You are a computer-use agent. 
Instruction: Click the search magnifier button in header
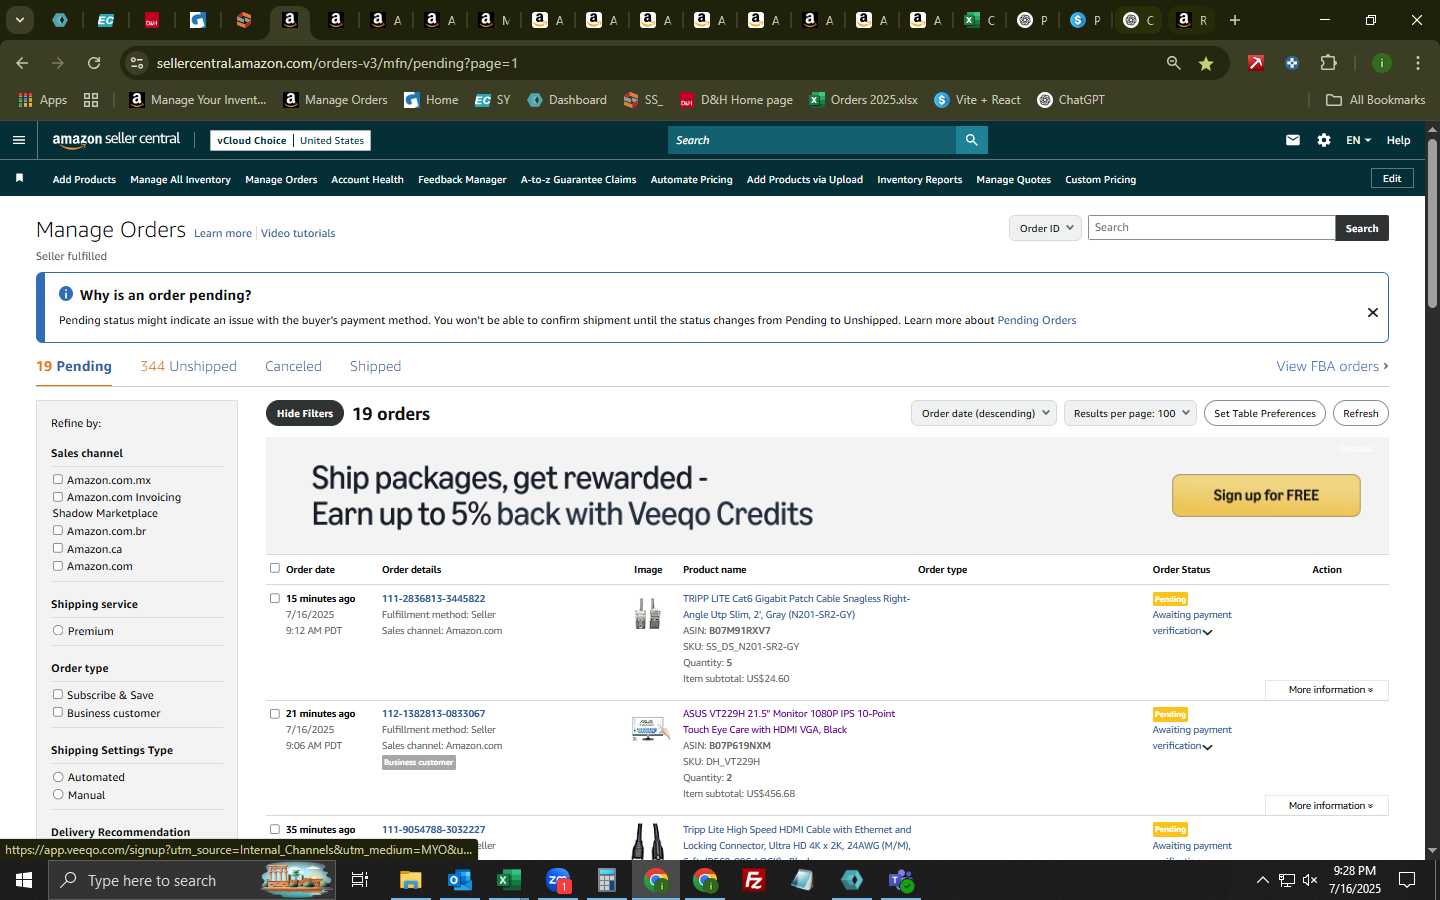(x=971, y=140)
